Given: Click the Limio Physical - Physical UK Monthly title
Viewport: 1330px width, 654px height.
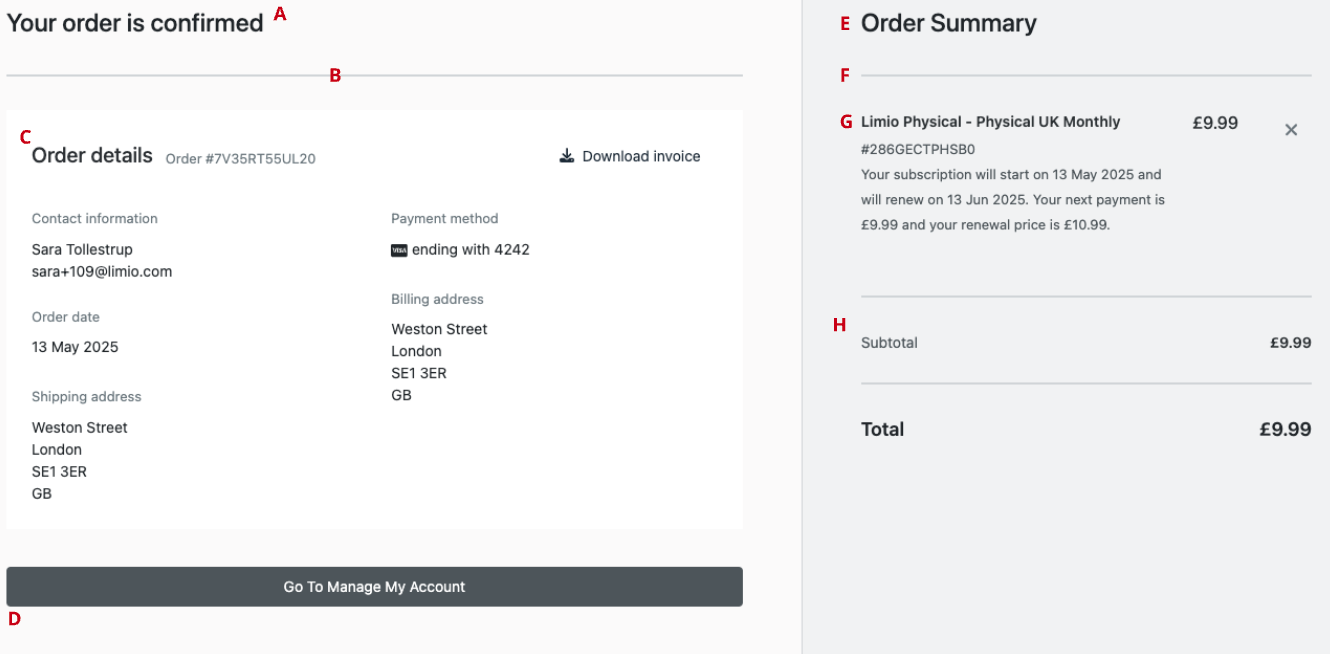Looking at the screenshot, I should 990,122.
